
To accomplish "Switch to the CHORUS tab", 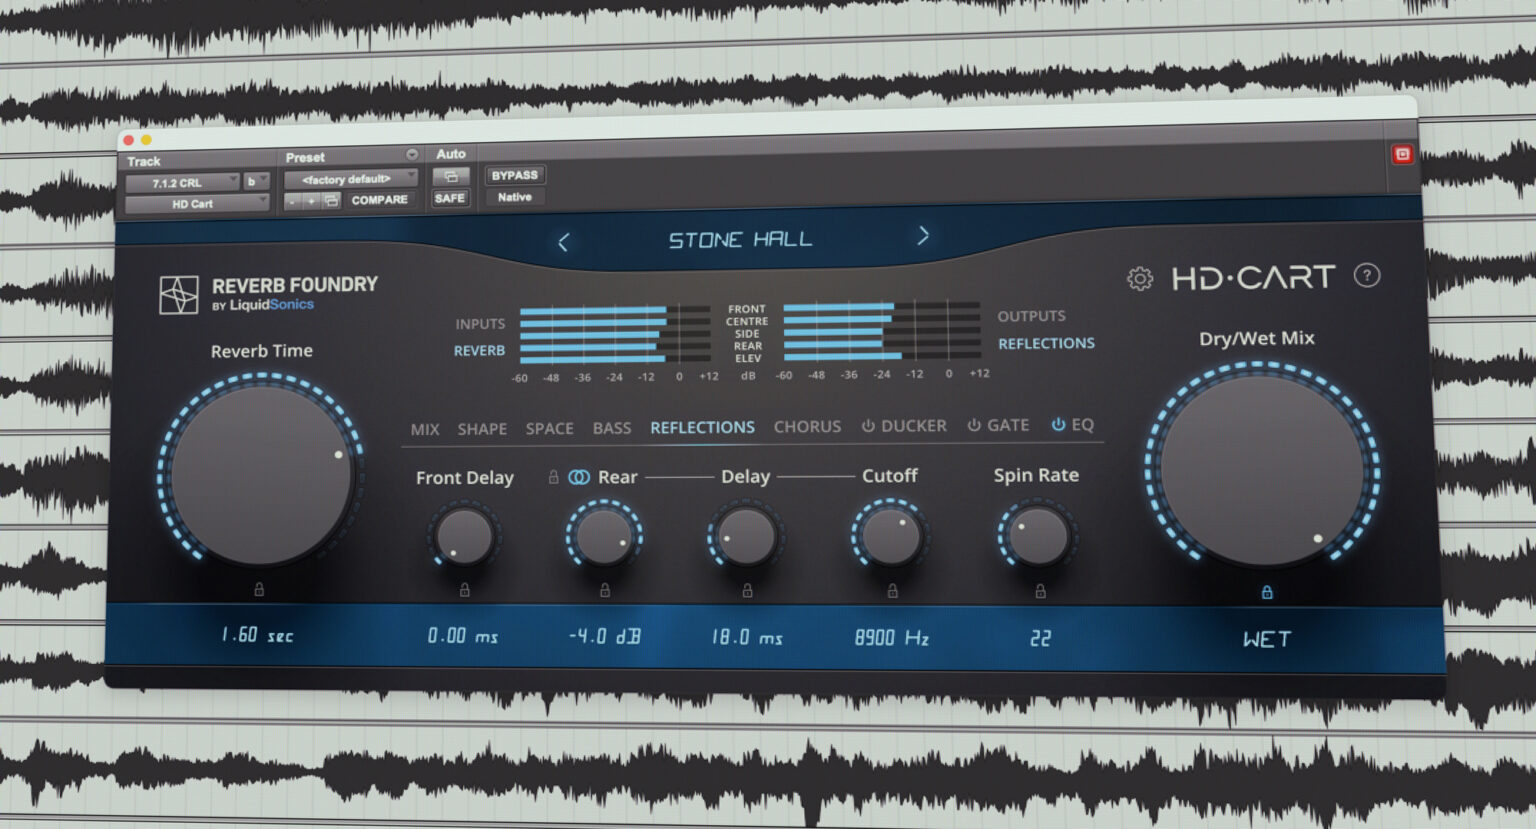I will click(x=807, y=426).
